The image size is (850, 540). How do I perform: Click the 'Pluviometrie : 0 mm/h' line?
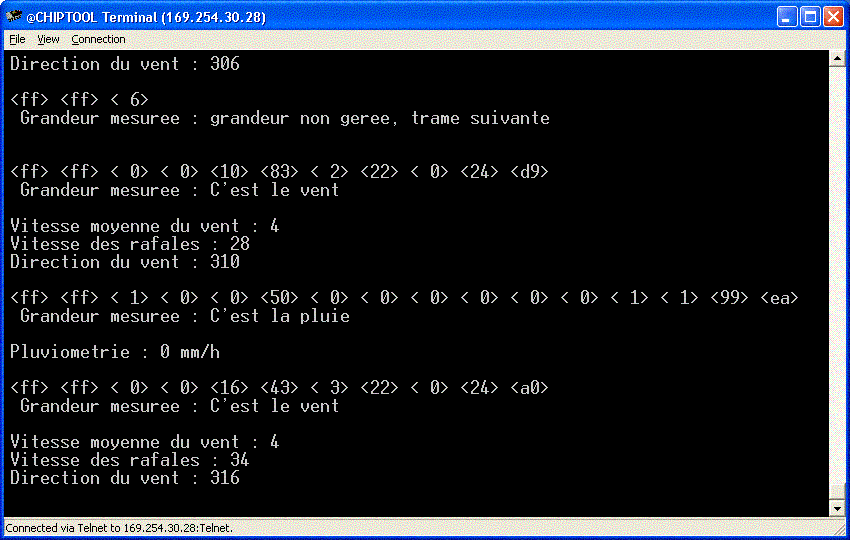click(114, 352)
